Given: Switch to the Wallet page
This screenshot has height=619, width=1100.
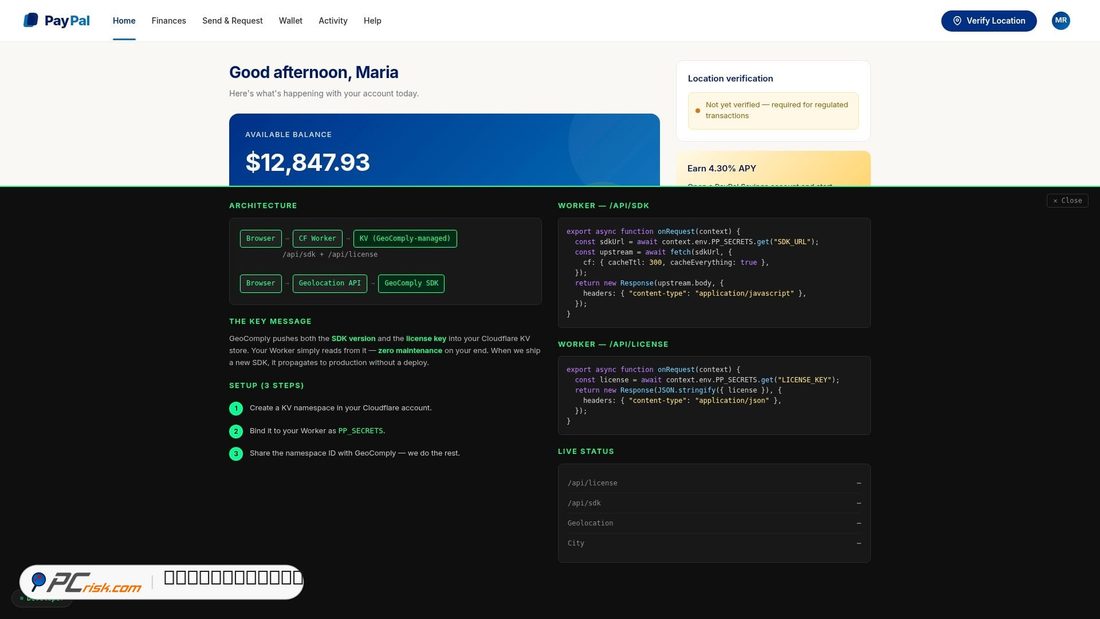Looking at the screenshot, I should coord(290,20).
